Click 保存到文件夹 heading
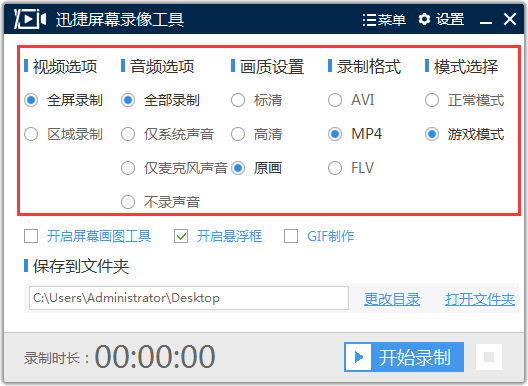The width and height of the screenshot is (528, 386). [81, 266]
